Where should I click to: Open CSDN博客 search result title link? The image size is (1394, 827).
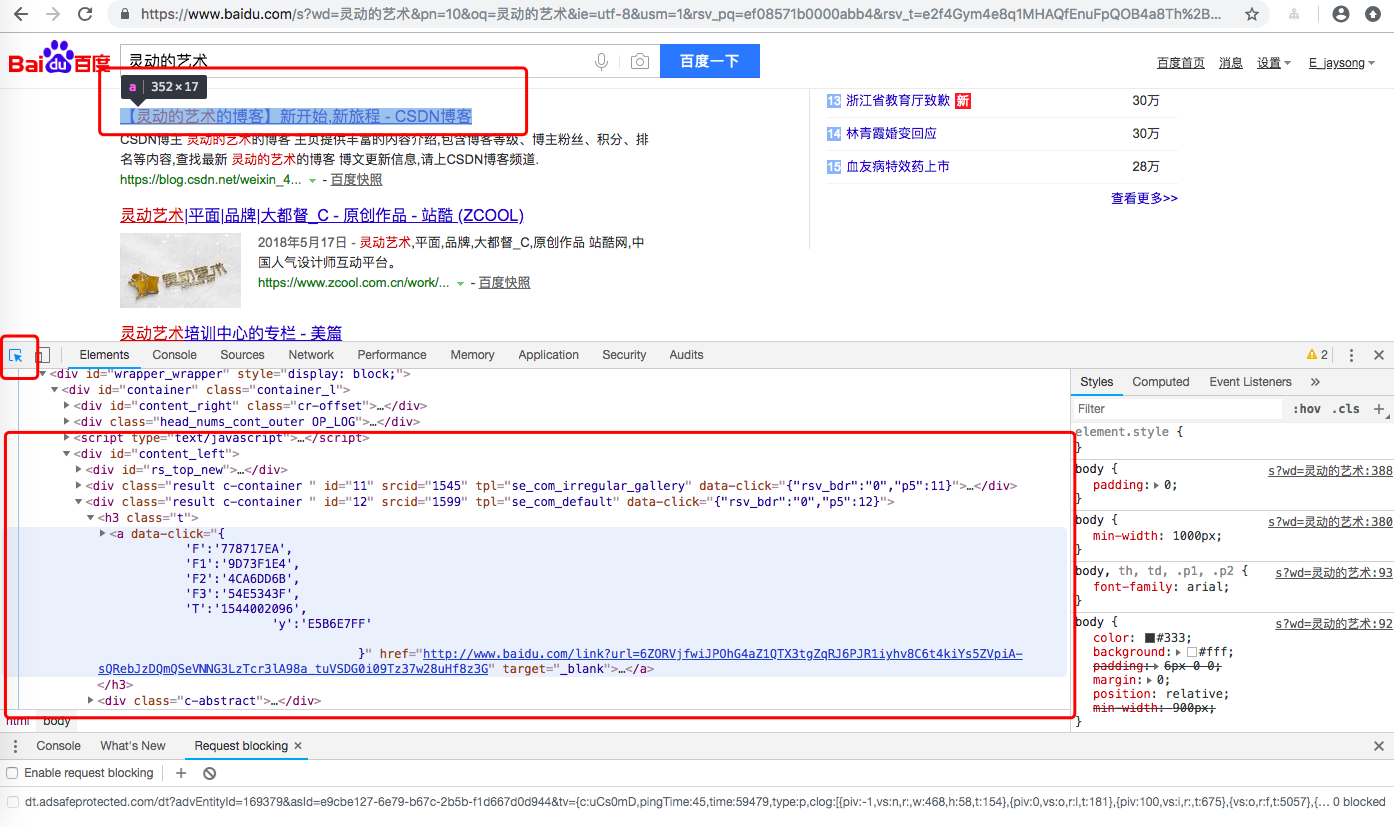tap(296, 116)
